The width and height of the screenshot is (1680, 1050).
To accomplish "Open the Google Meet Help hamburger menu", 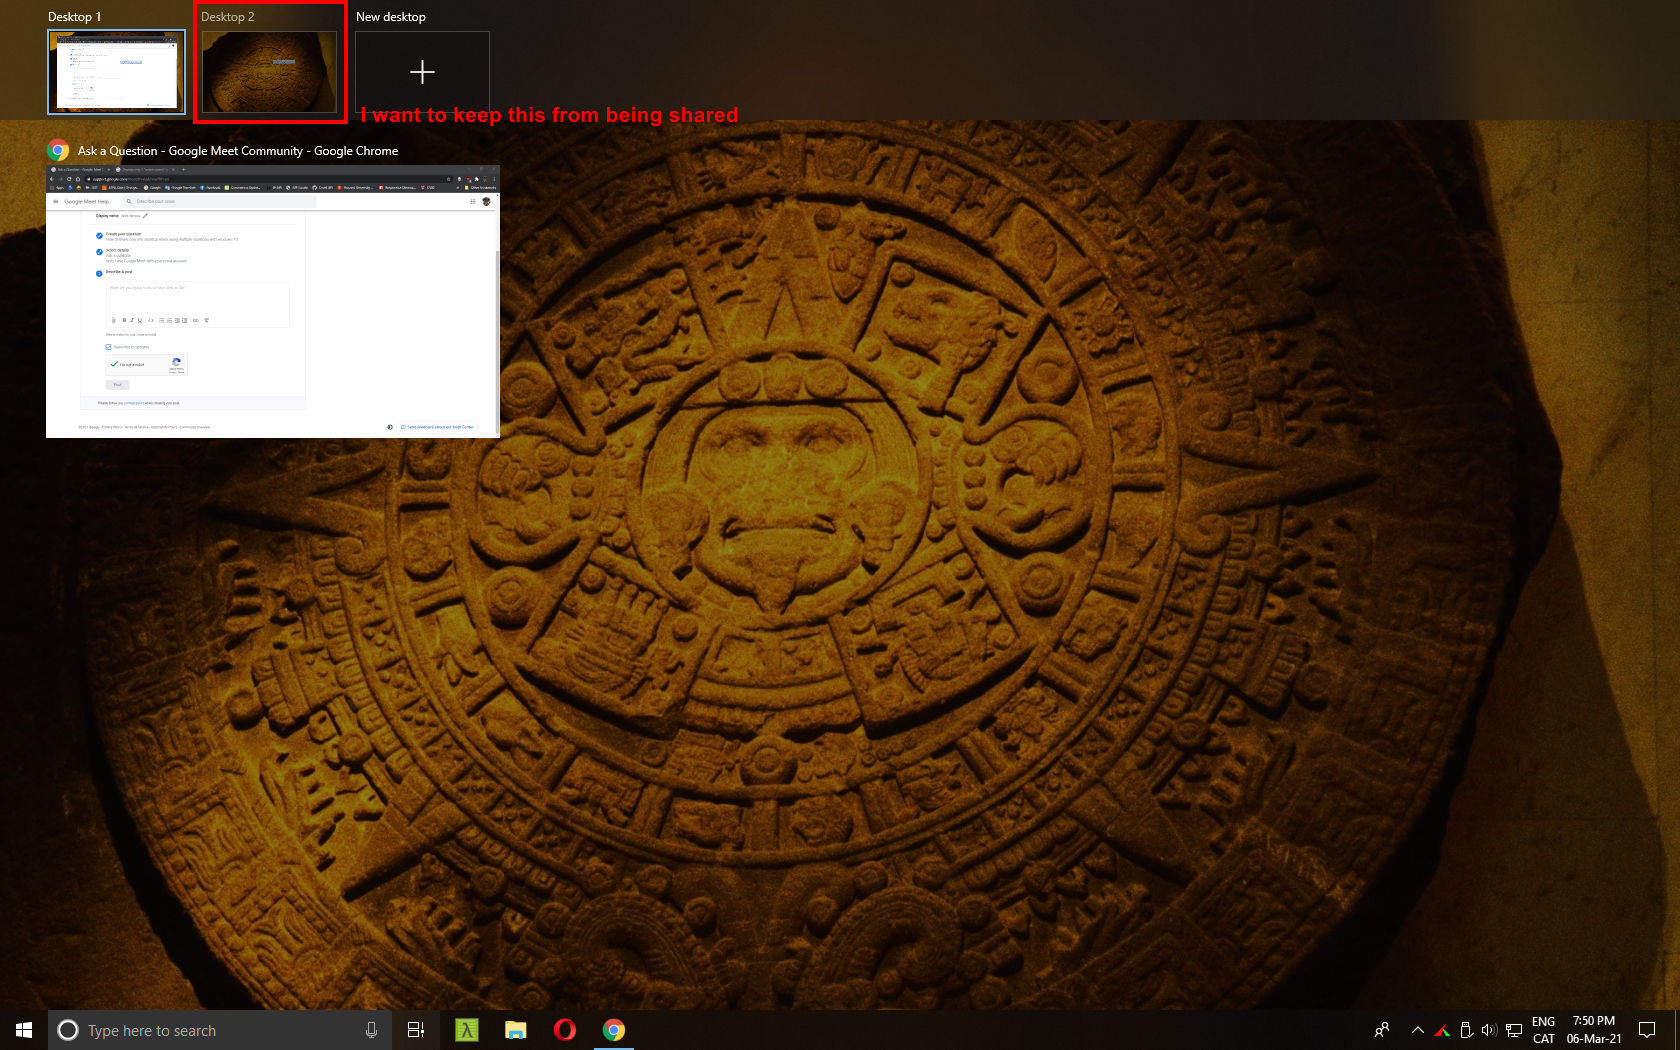I will (55, 201).
